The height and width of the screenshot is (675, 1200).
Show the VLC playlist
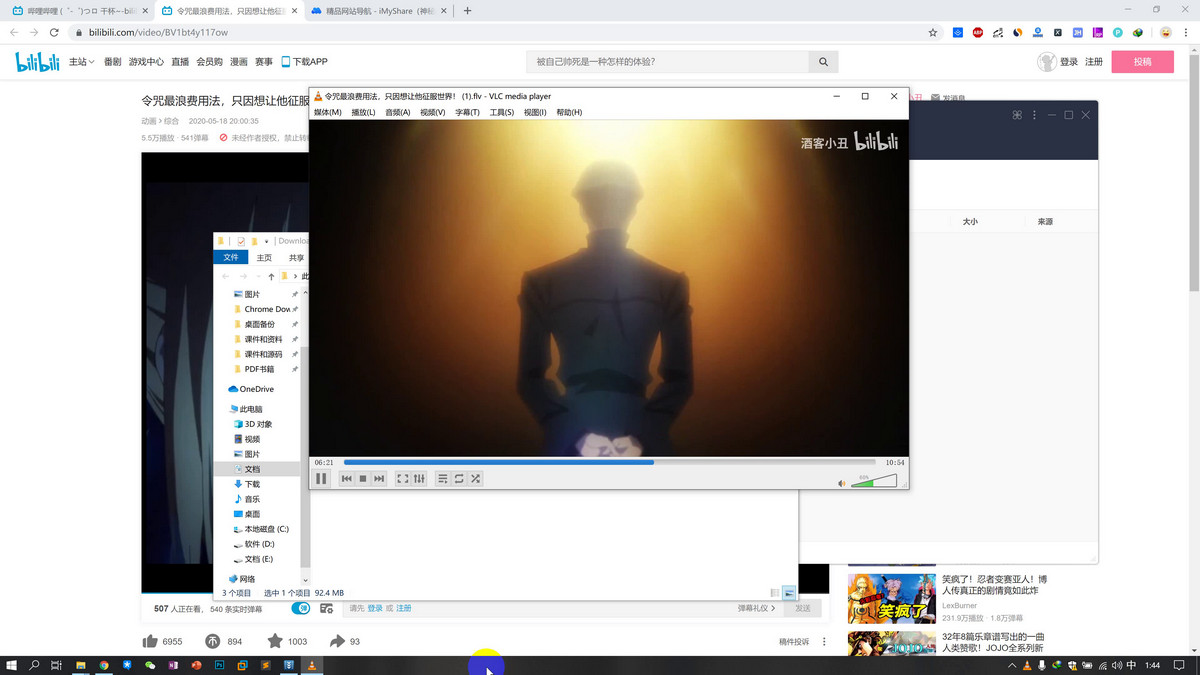pos(442,479)
